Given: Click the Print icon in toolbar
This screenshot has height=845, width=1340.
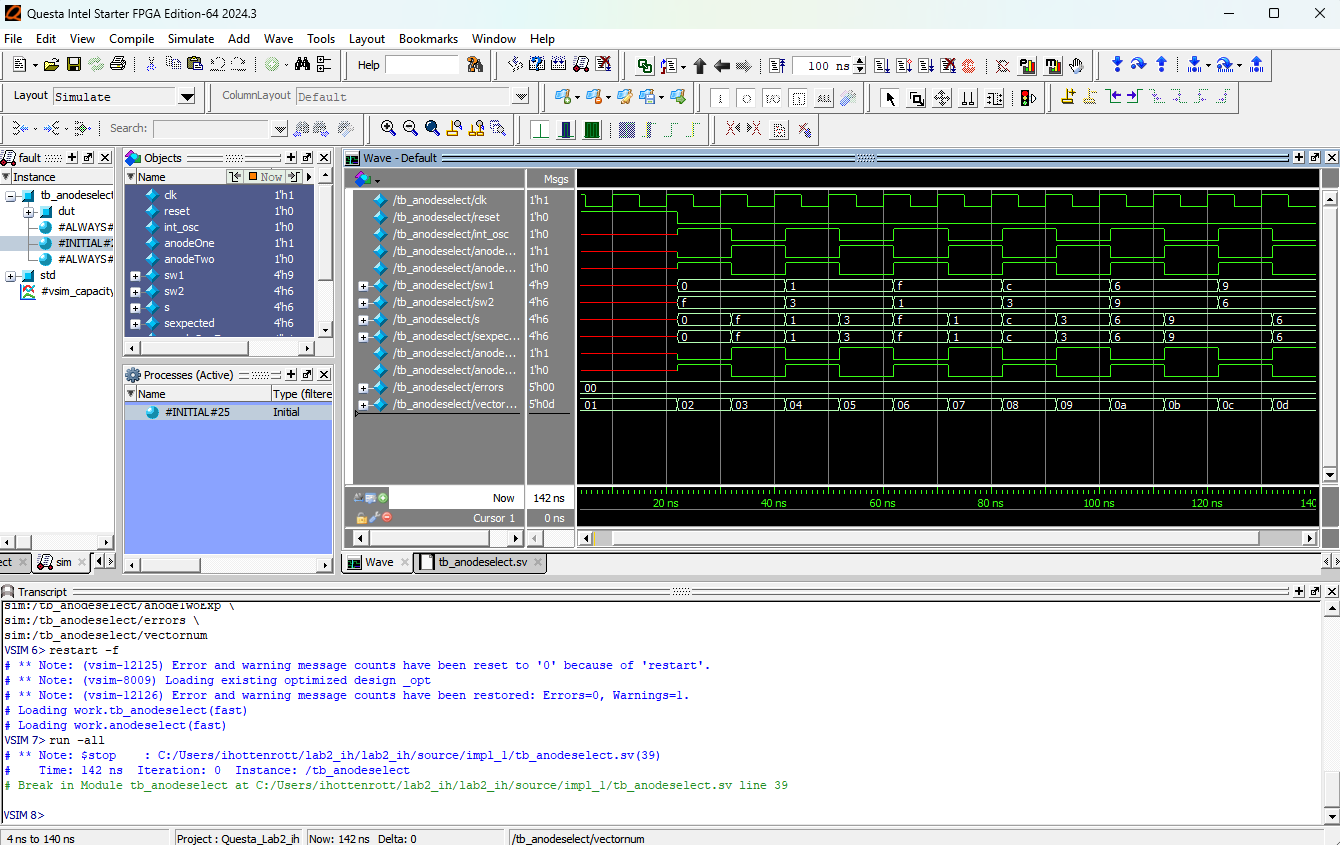Looking at the screenshot, I should click(x=118, y=65).
